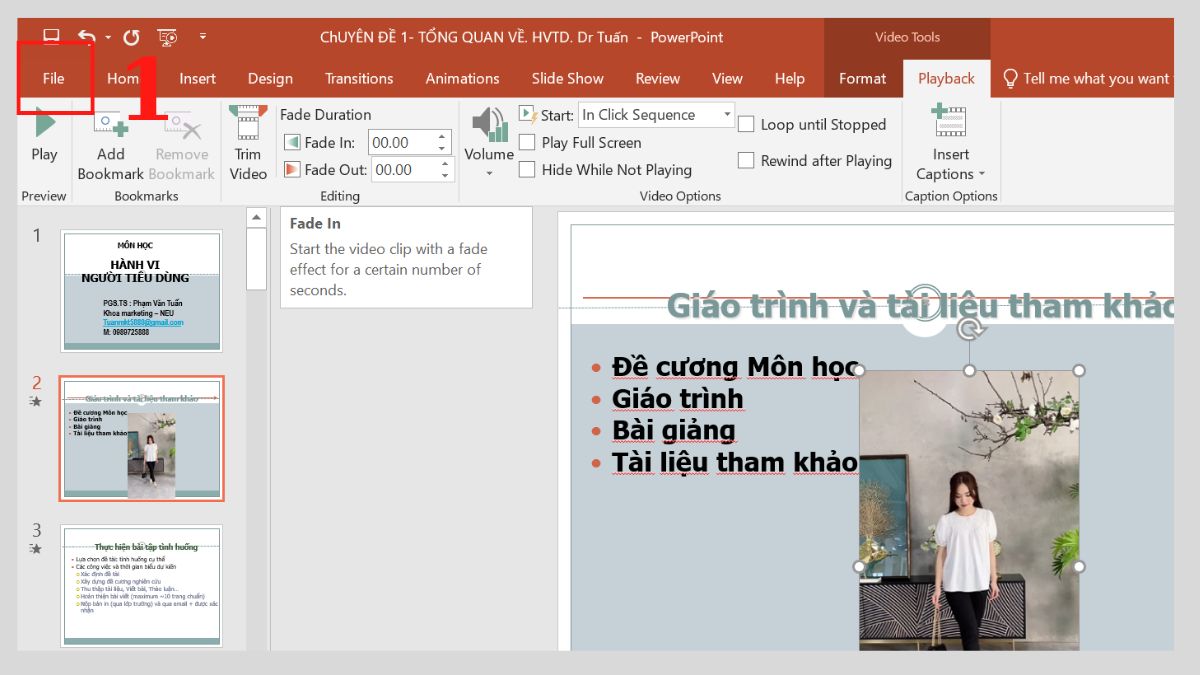
Task: Enable Rewind after Playing
Action: coord(746,160)
